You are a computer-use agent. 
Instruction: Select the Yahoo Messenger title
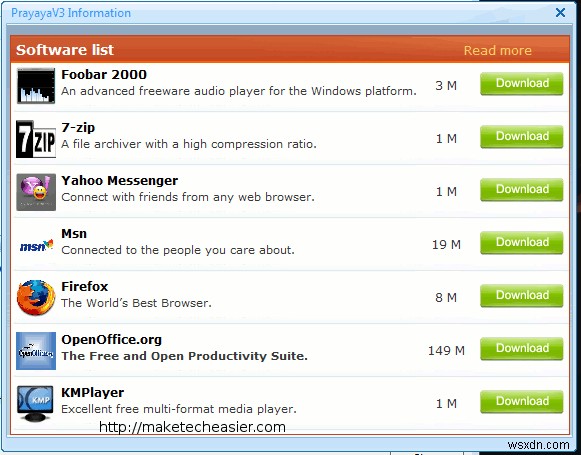[120, 180]
